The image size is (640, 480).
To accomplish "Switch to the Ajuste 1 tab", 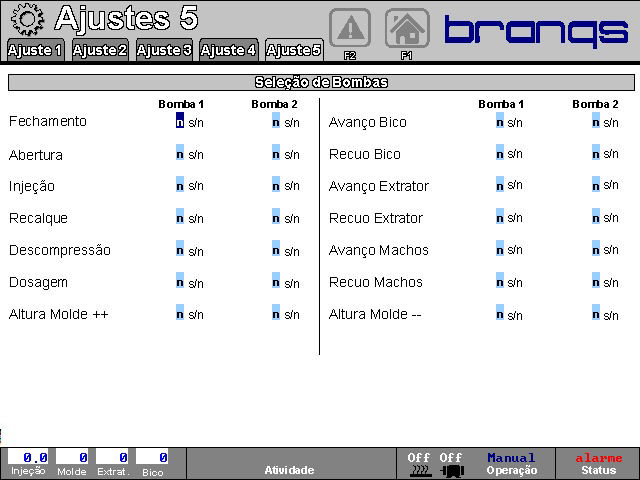I will click(35, 50).
